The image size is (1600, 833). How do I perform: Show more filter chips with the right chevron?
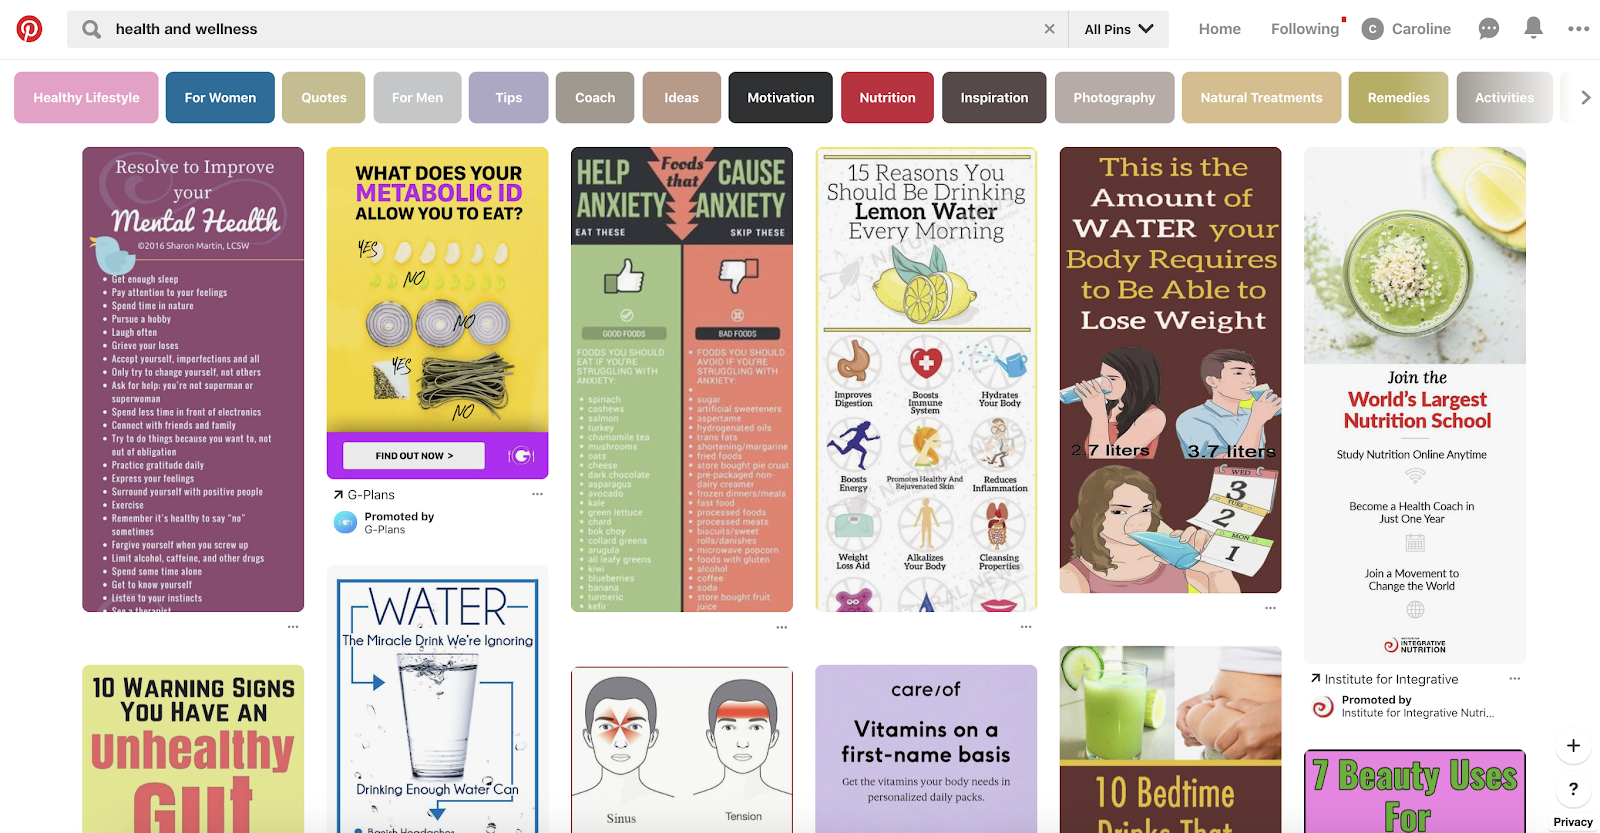1585,97
